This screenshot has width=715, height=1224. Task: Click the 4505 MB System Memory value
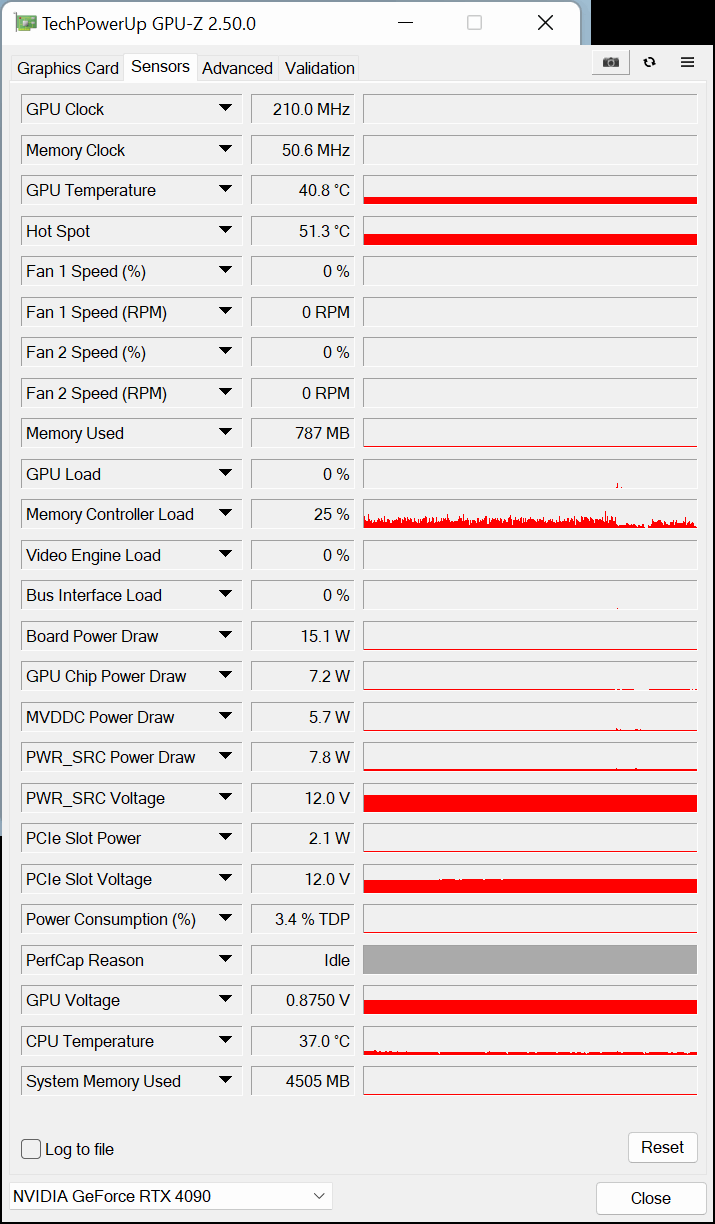303,1081
